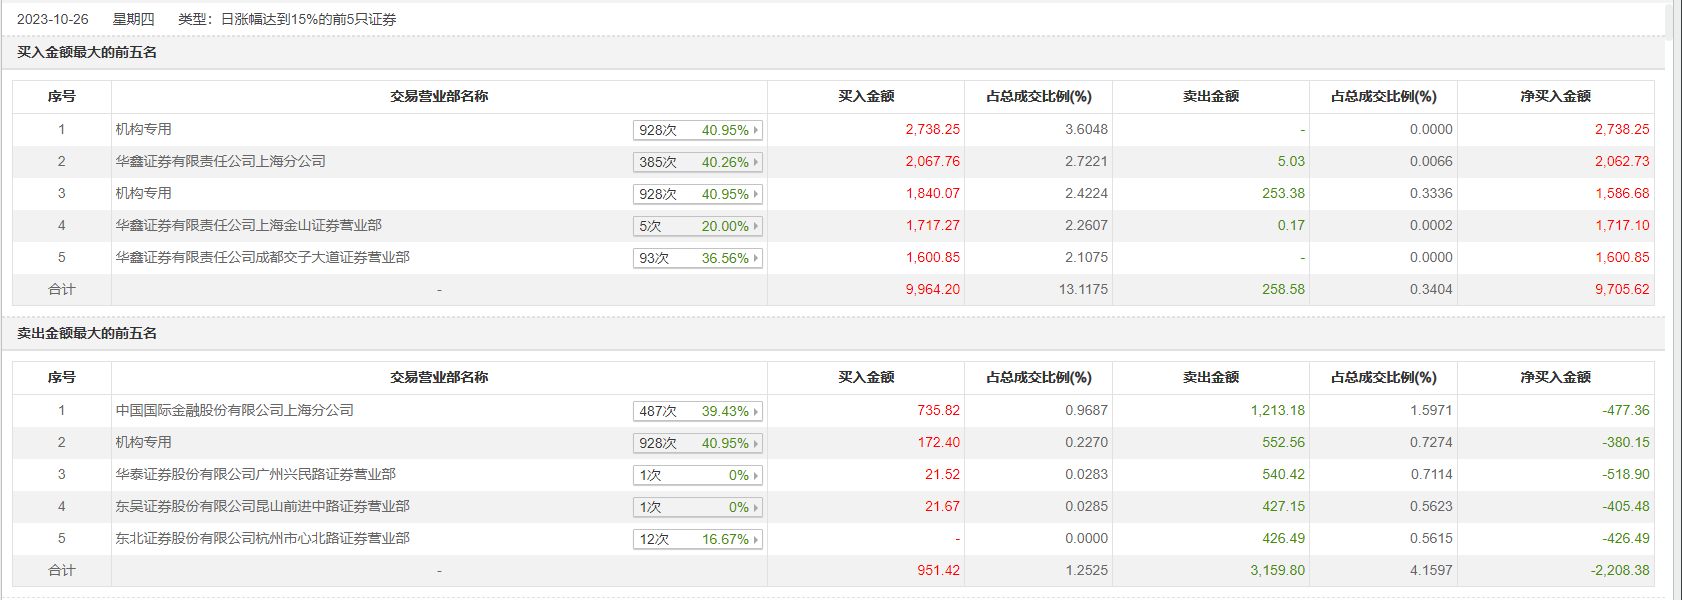Click 华泰证券广州兴民路证券营业部 link
The width and height of the screenshot is (1682, 600).
click(x=255, y=474)
